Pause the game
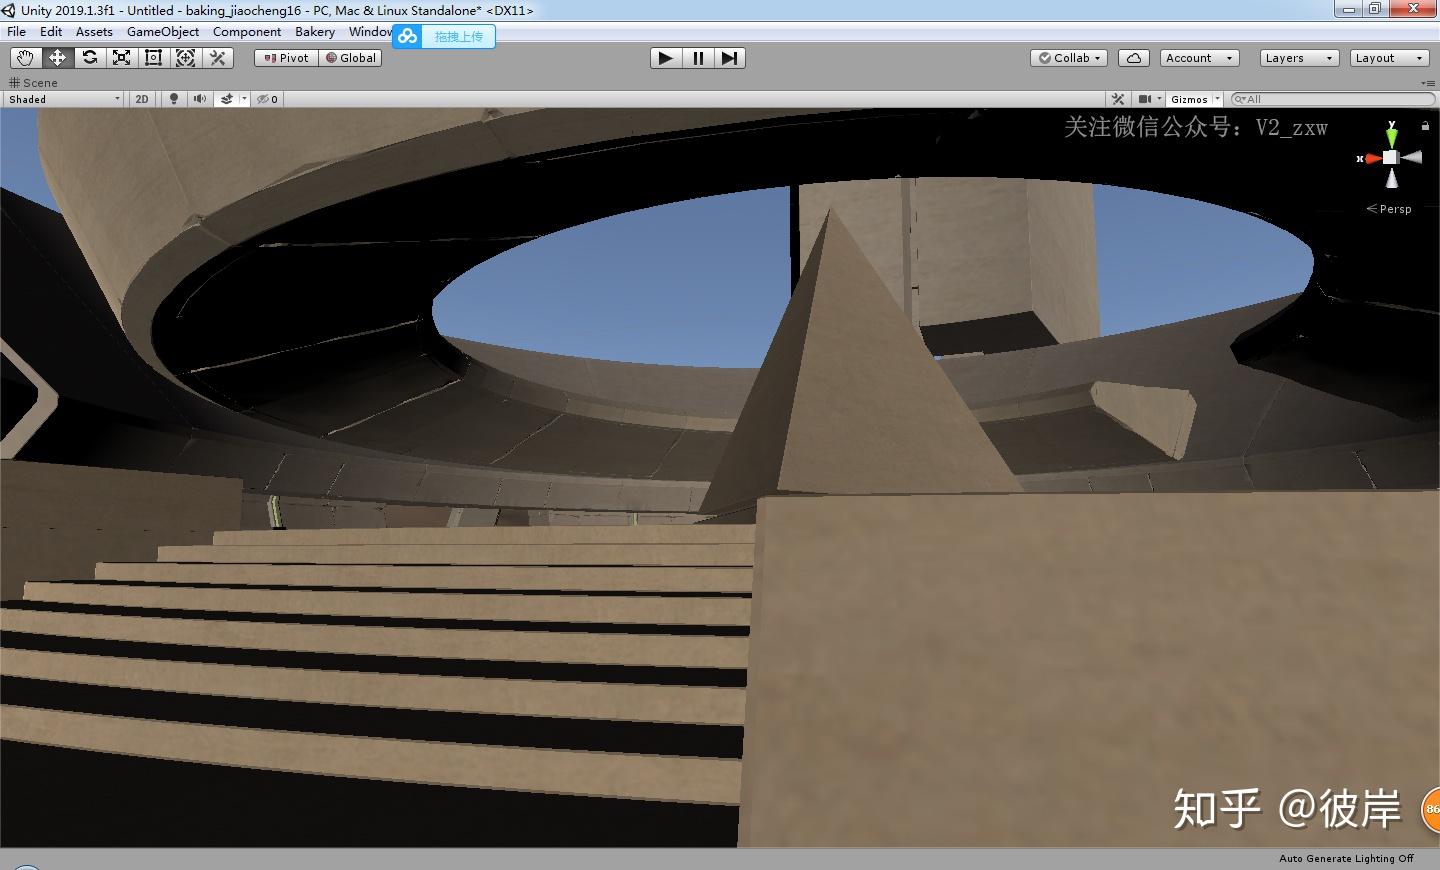Viewport: 1440px width, 870px height. click(x=697, y=58)
